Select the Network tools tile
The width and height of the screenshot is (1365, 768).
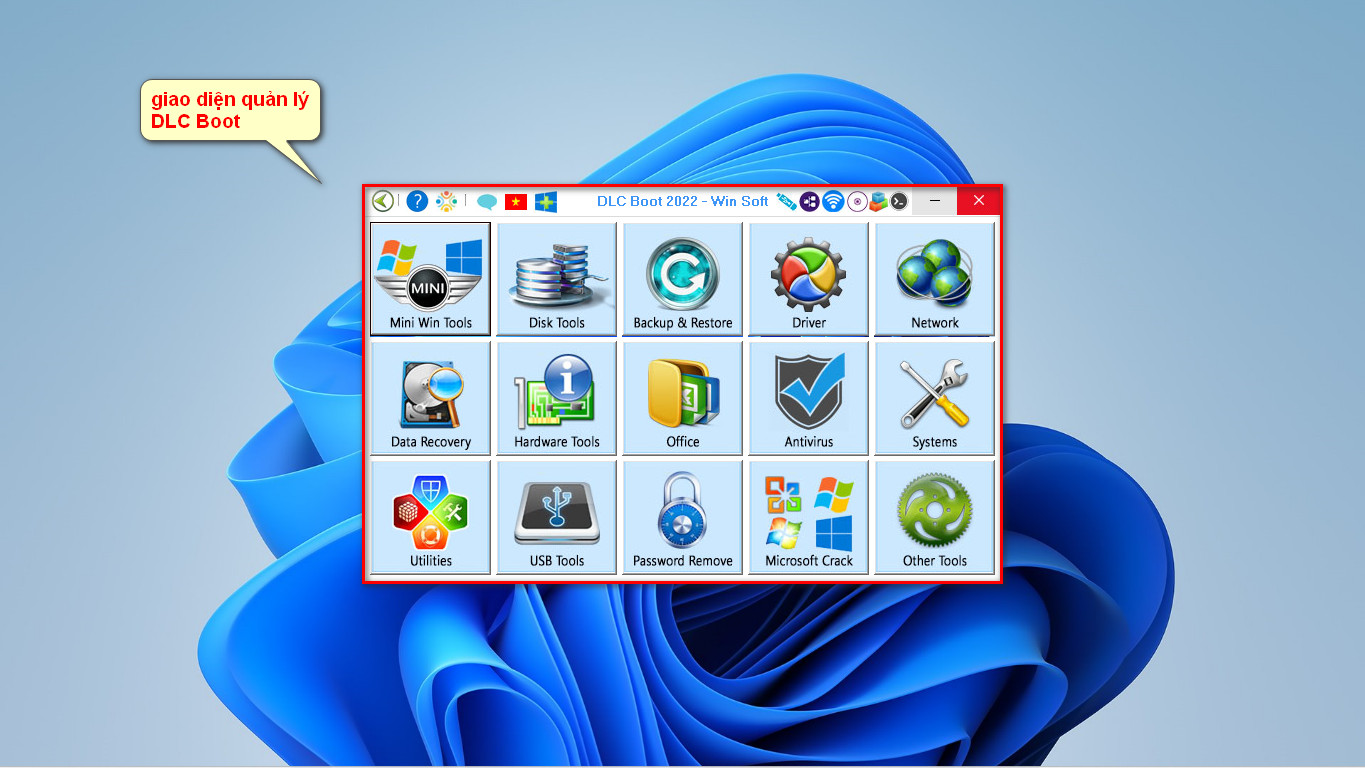pyautogui.click(x=934, y=279)
